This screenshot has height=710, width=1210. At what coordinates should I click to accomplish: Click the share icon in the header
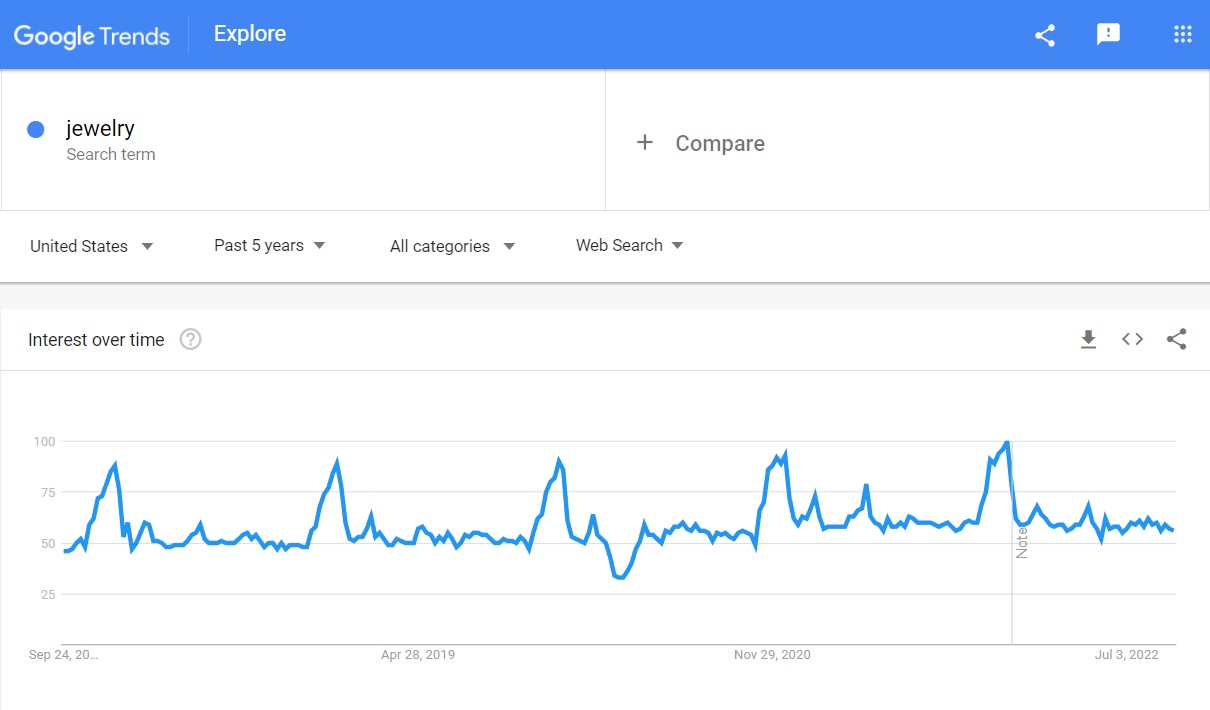tap(1045, 35)
